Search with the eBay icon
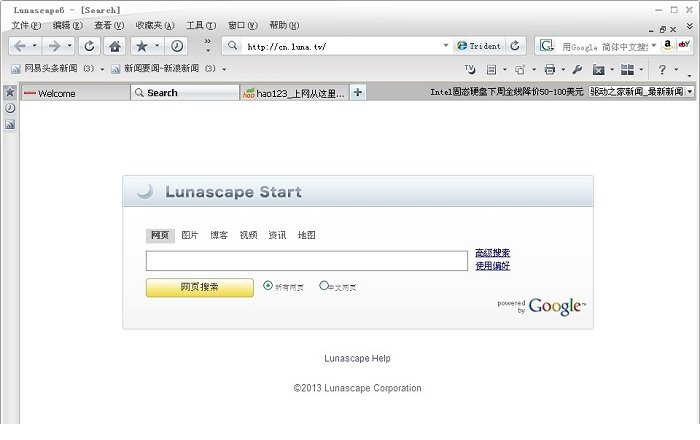The height and width of the screenshot is (440, 700). coord(684,45)
